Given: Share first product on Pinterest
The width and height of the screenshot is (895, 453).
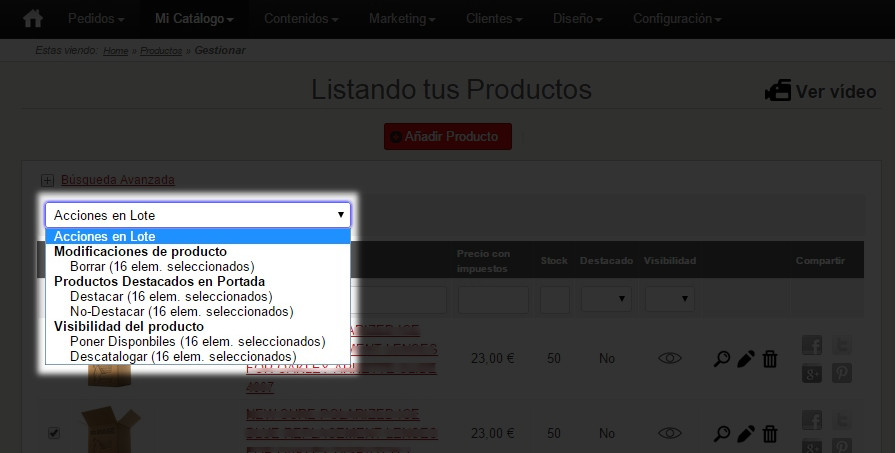Looking at the screenshot, I should (841, 373).
